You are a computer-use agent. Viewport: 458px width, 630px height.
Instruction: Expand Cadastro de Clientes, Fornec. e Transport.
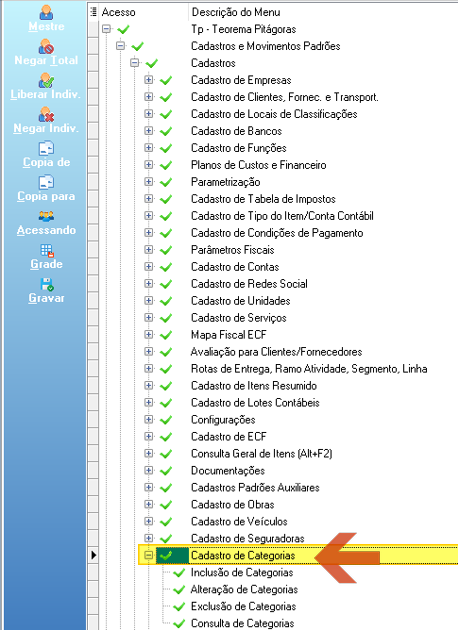coord(149,96)
